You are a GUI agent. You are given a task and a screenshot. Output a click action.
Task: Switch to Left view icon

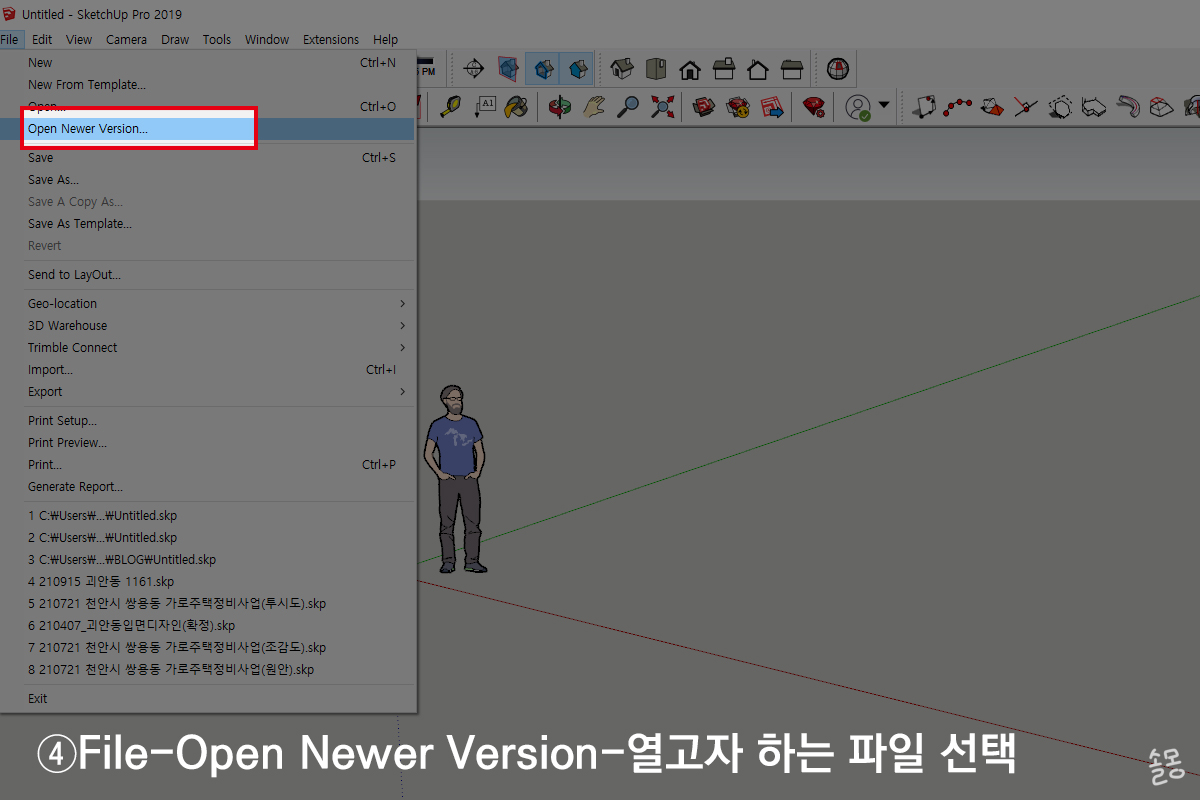[792, 69]
